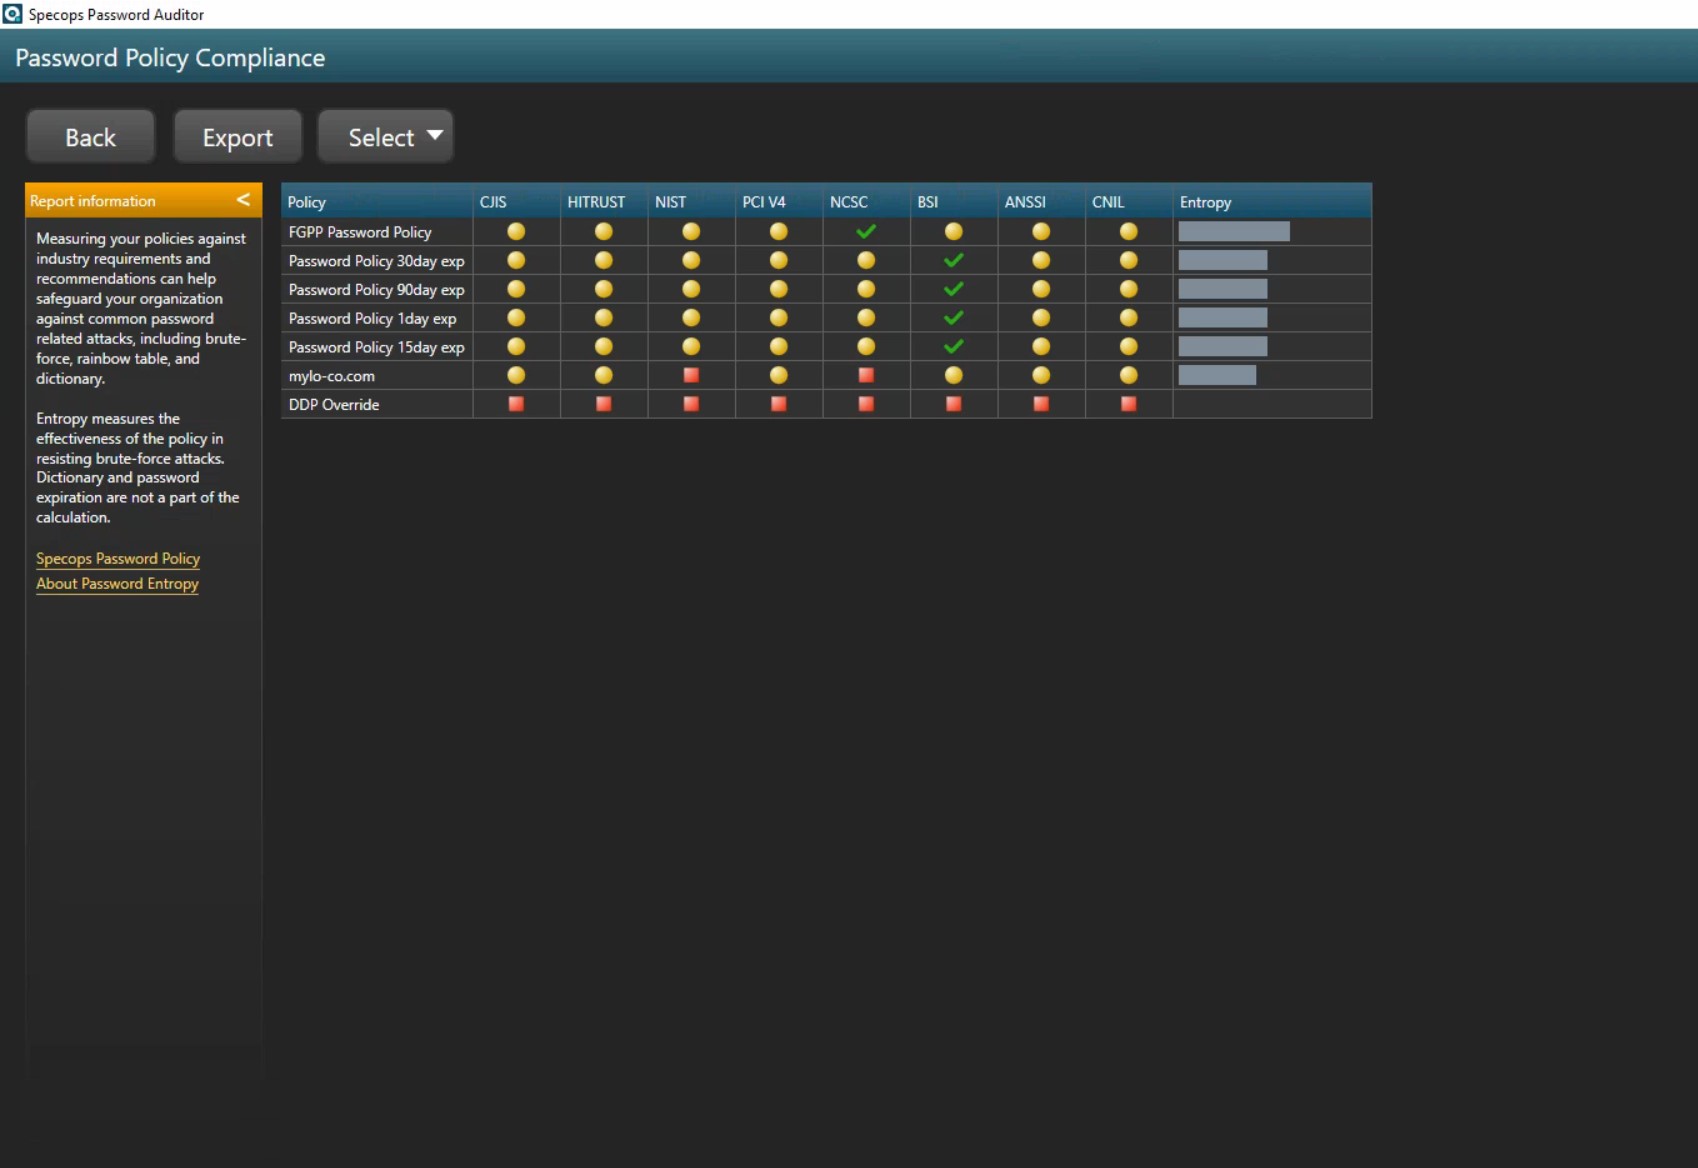Click the yellow CNIL icon for FGPP Password Policy

1129,231
